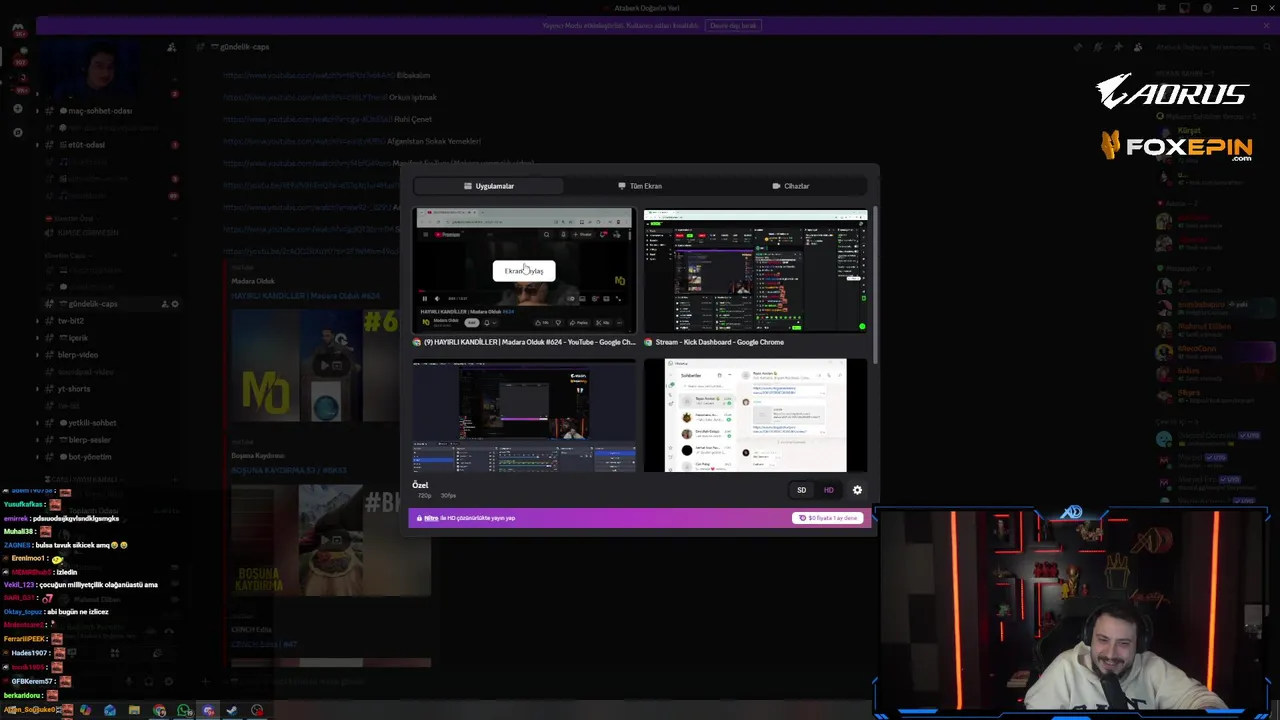Expand threads arrow for blerp-video
This screenshot has height=720, width=1280.
click(37, 355)
